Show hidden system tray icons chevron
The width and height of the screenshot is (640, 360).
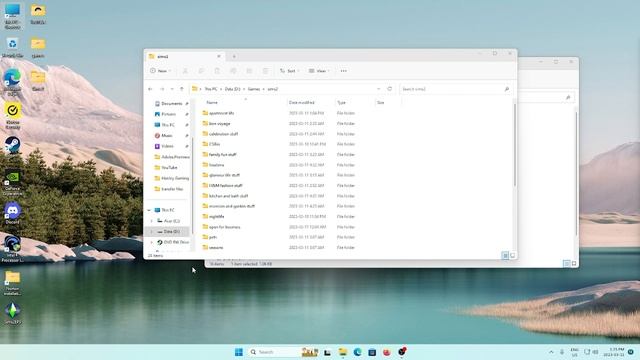(551, 352)
